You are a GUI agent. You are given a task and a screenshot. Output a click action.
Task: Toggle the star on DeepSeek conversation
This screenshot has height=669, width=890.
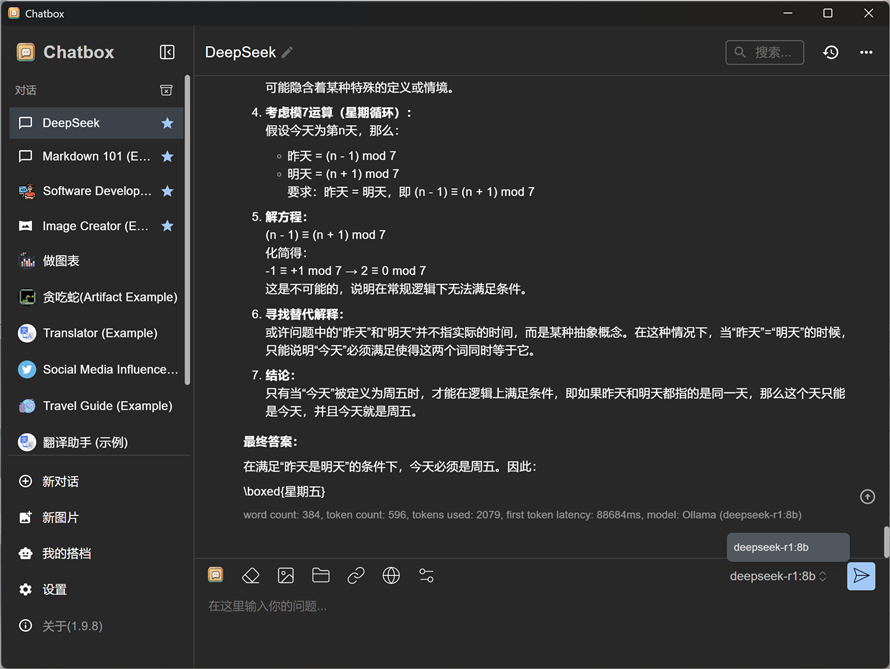[167, 122]
